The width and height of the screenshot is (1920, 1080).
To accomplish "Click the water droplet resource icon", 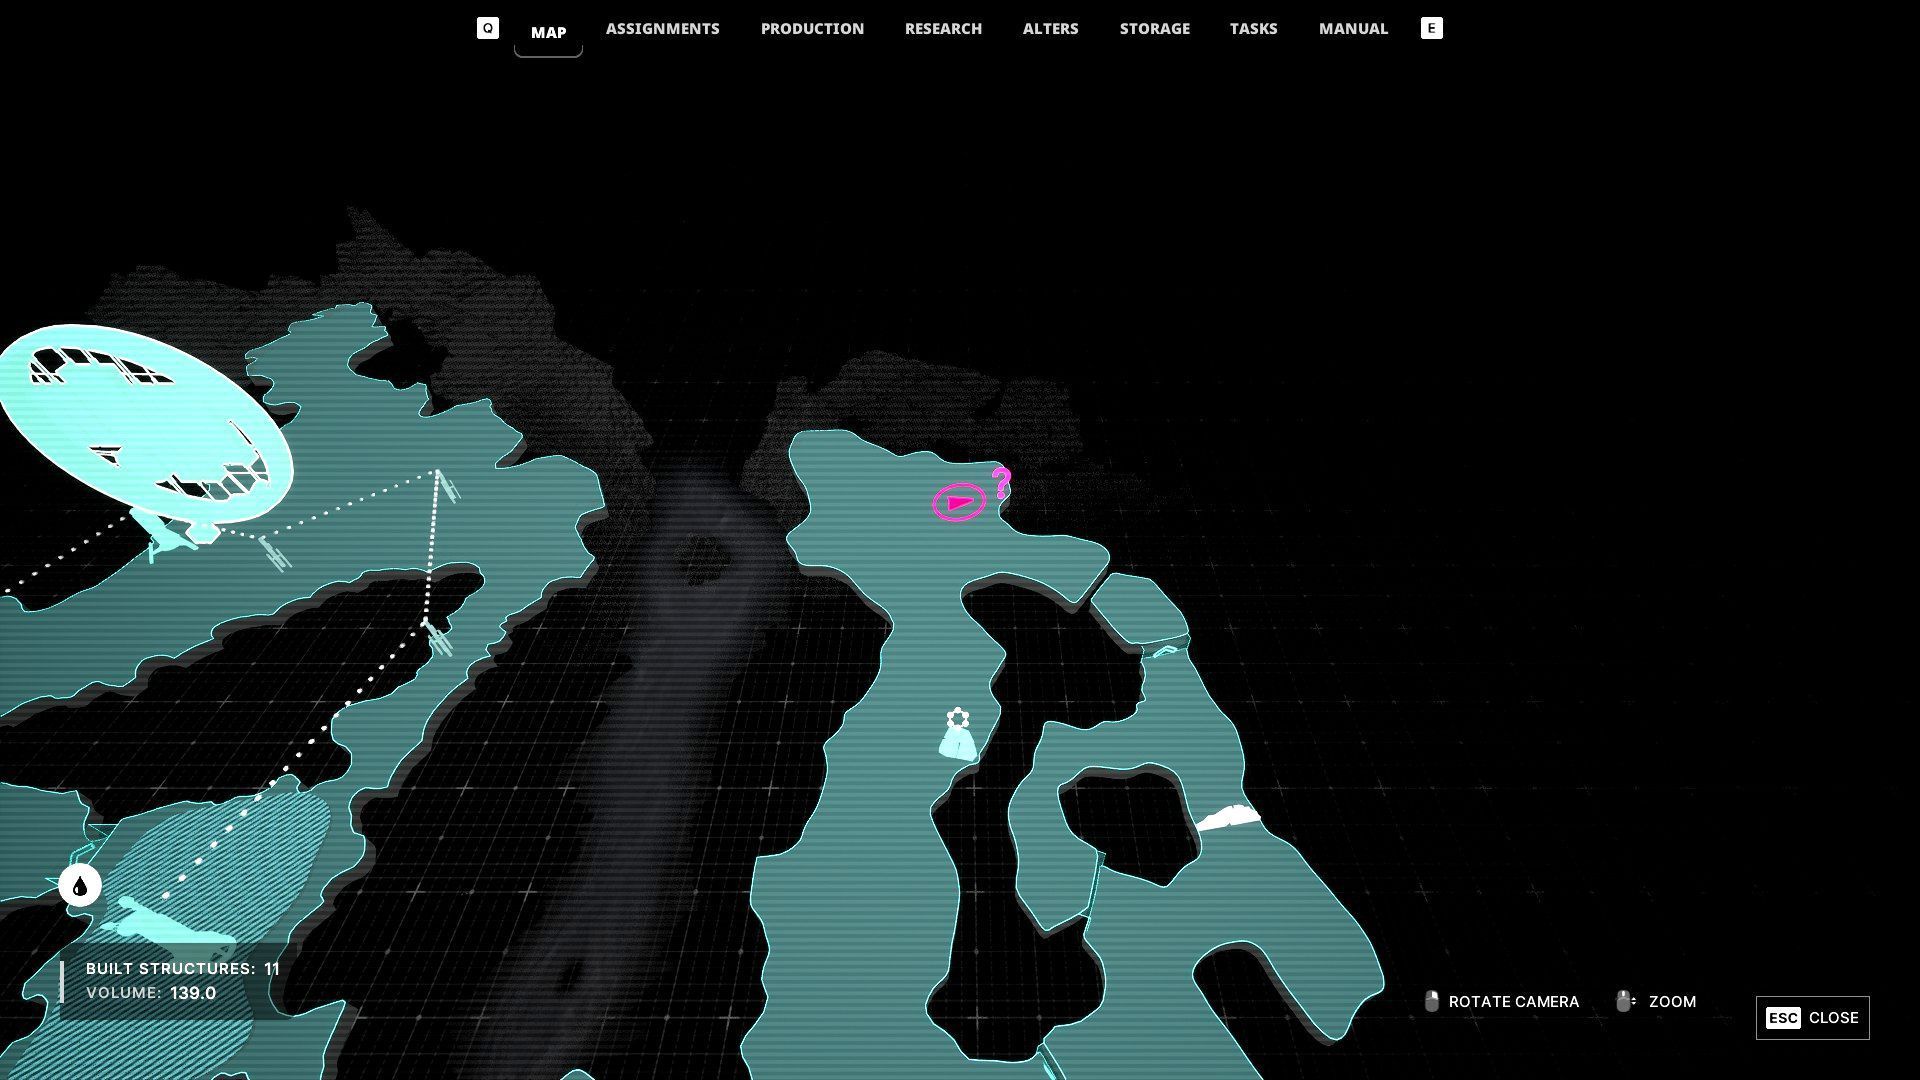I will coord(80,886).
